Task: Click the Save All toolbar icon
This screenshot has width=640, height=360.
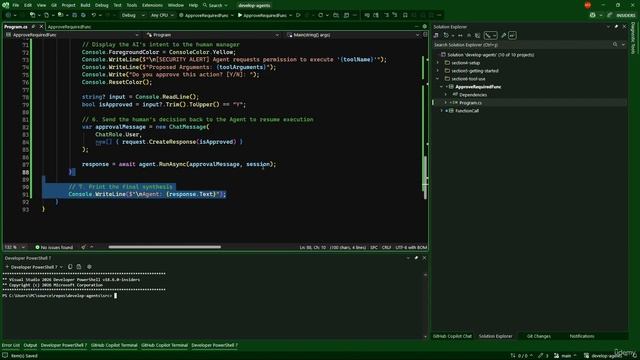Action: 83,15
